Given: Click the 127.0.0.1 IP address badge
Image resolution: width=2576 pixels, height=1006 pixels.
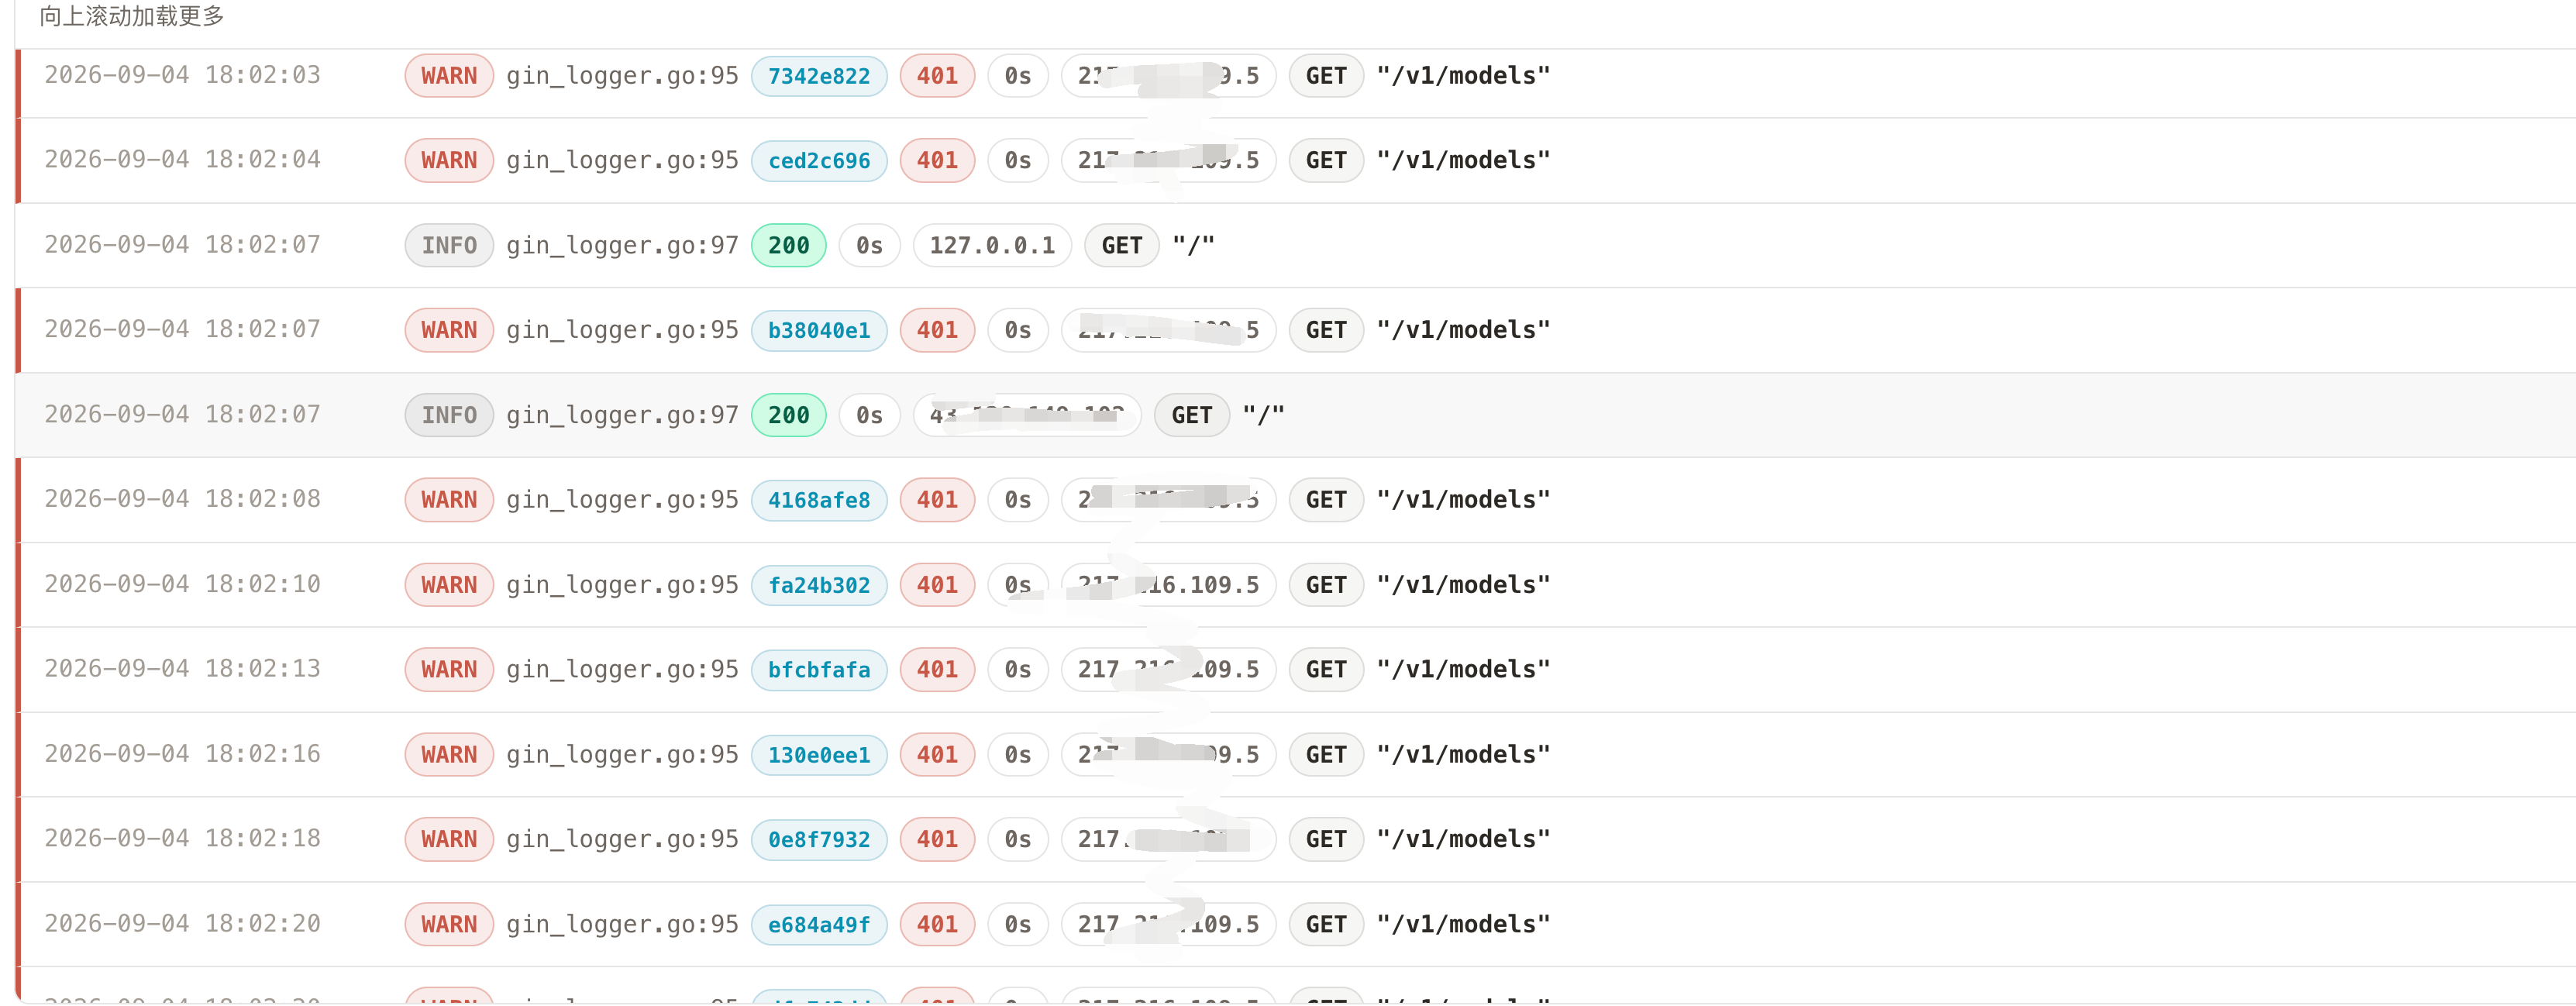Looking at the screenshot, I should [x=992, y=246].
